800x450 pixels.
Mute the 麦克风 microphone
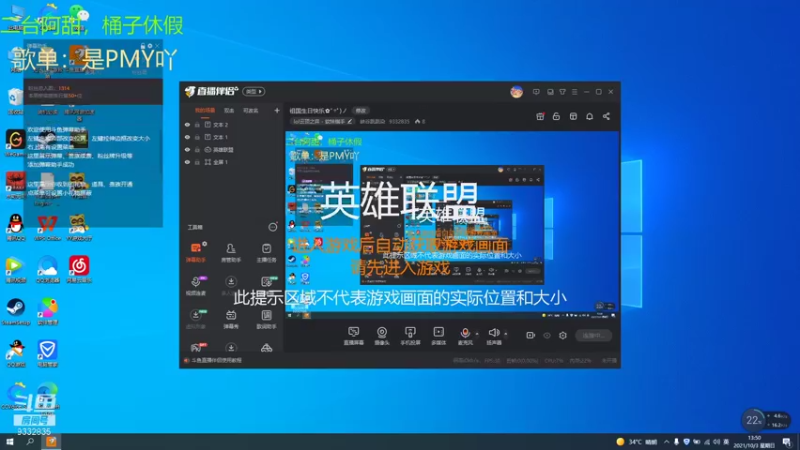465,336
